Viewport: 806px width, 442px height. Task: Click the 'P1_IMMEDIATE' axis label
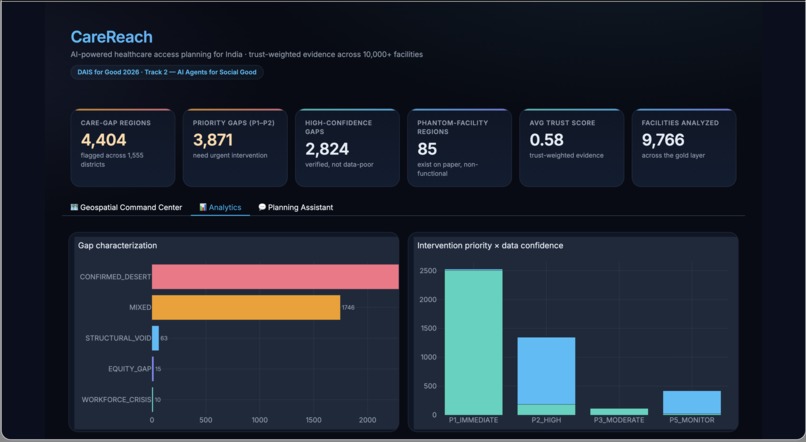[473, 420]
